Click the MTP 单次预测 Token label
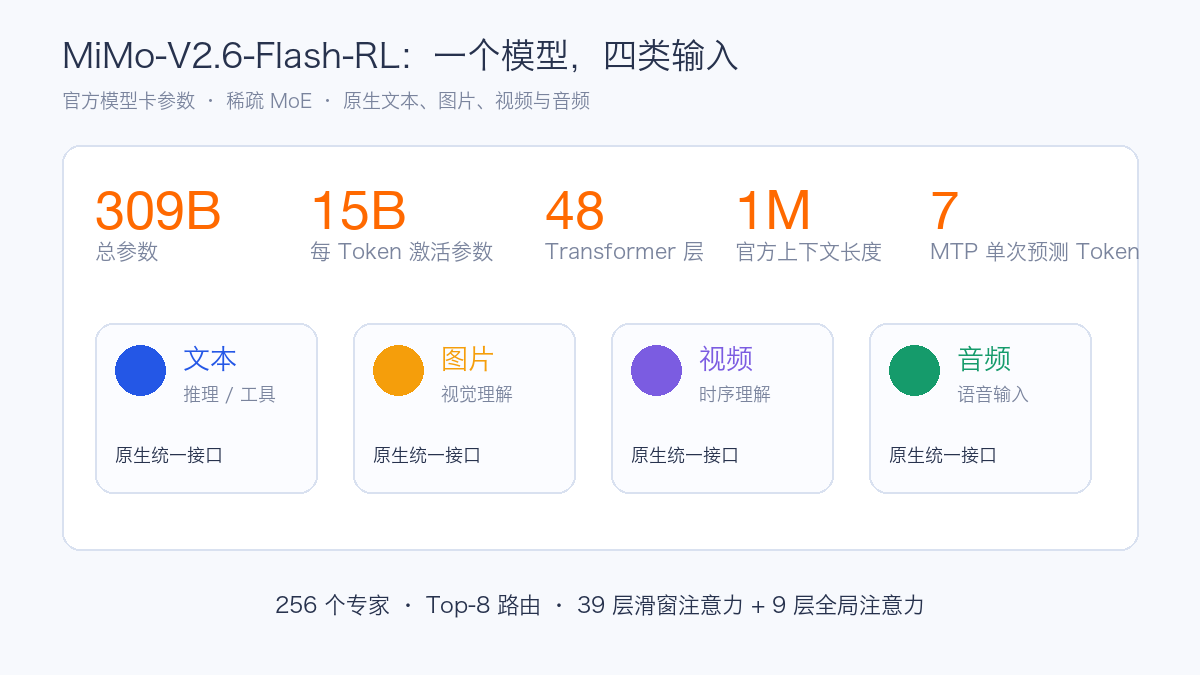This screenshot has height=675, width=1200. (1035, 251)
